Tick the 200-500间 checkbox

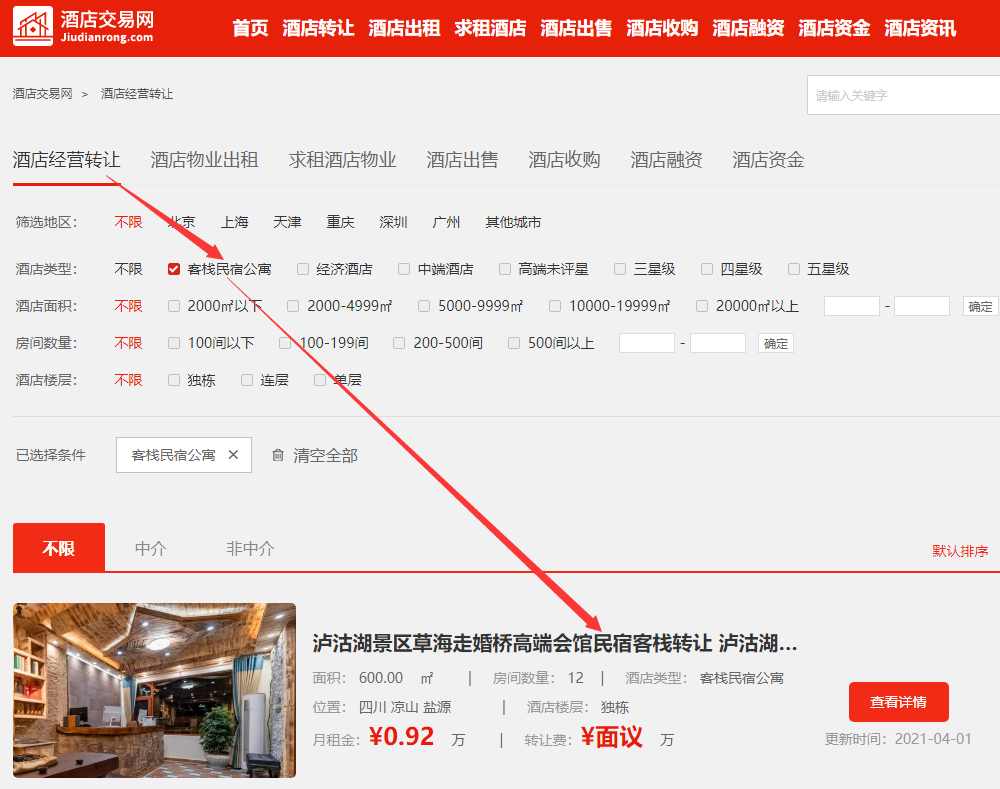tap(399, 343)
